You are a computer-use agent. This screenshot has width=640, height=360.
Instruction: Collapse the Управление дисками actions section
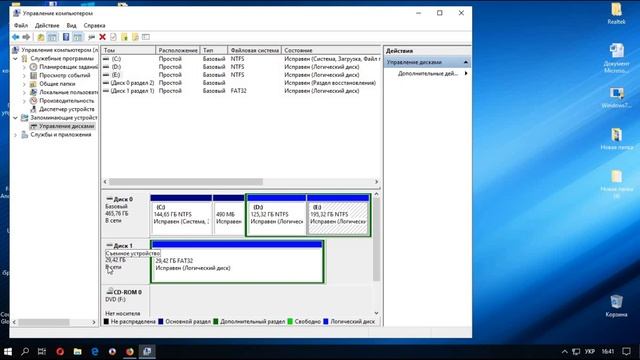pos(466,62)
